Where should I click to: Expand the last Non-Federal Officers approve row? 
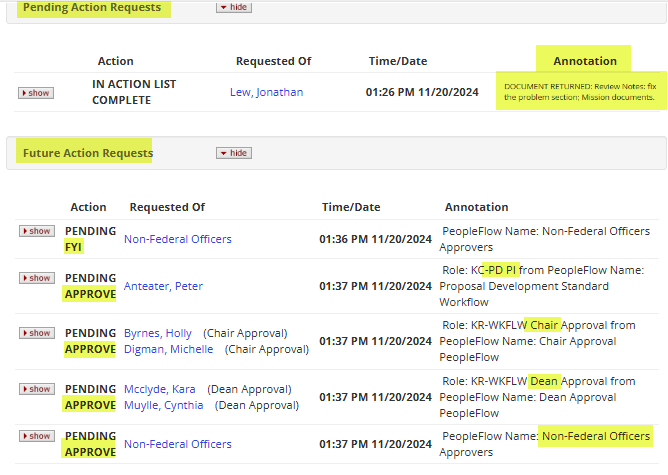[x=36, y=436]
